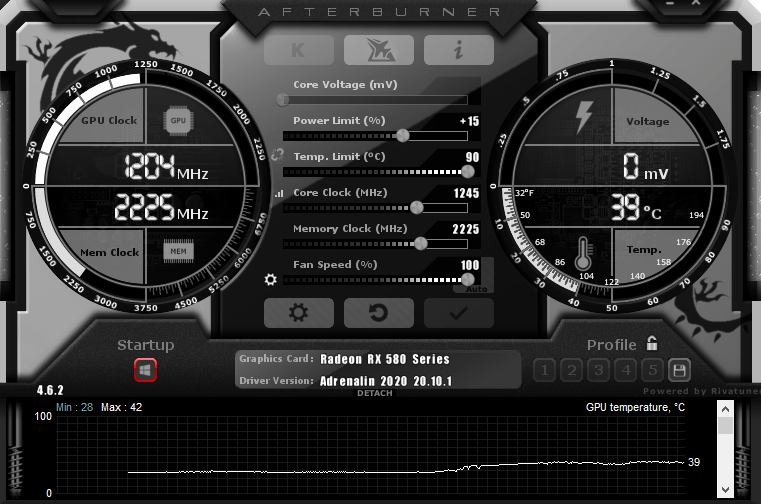Image resolution: width=761 pixels, height=504 pixels.
Task: Click the Adrenalin 2020 20.10.1 driver text
Action: pyautogui.click(x=386, y=381)
